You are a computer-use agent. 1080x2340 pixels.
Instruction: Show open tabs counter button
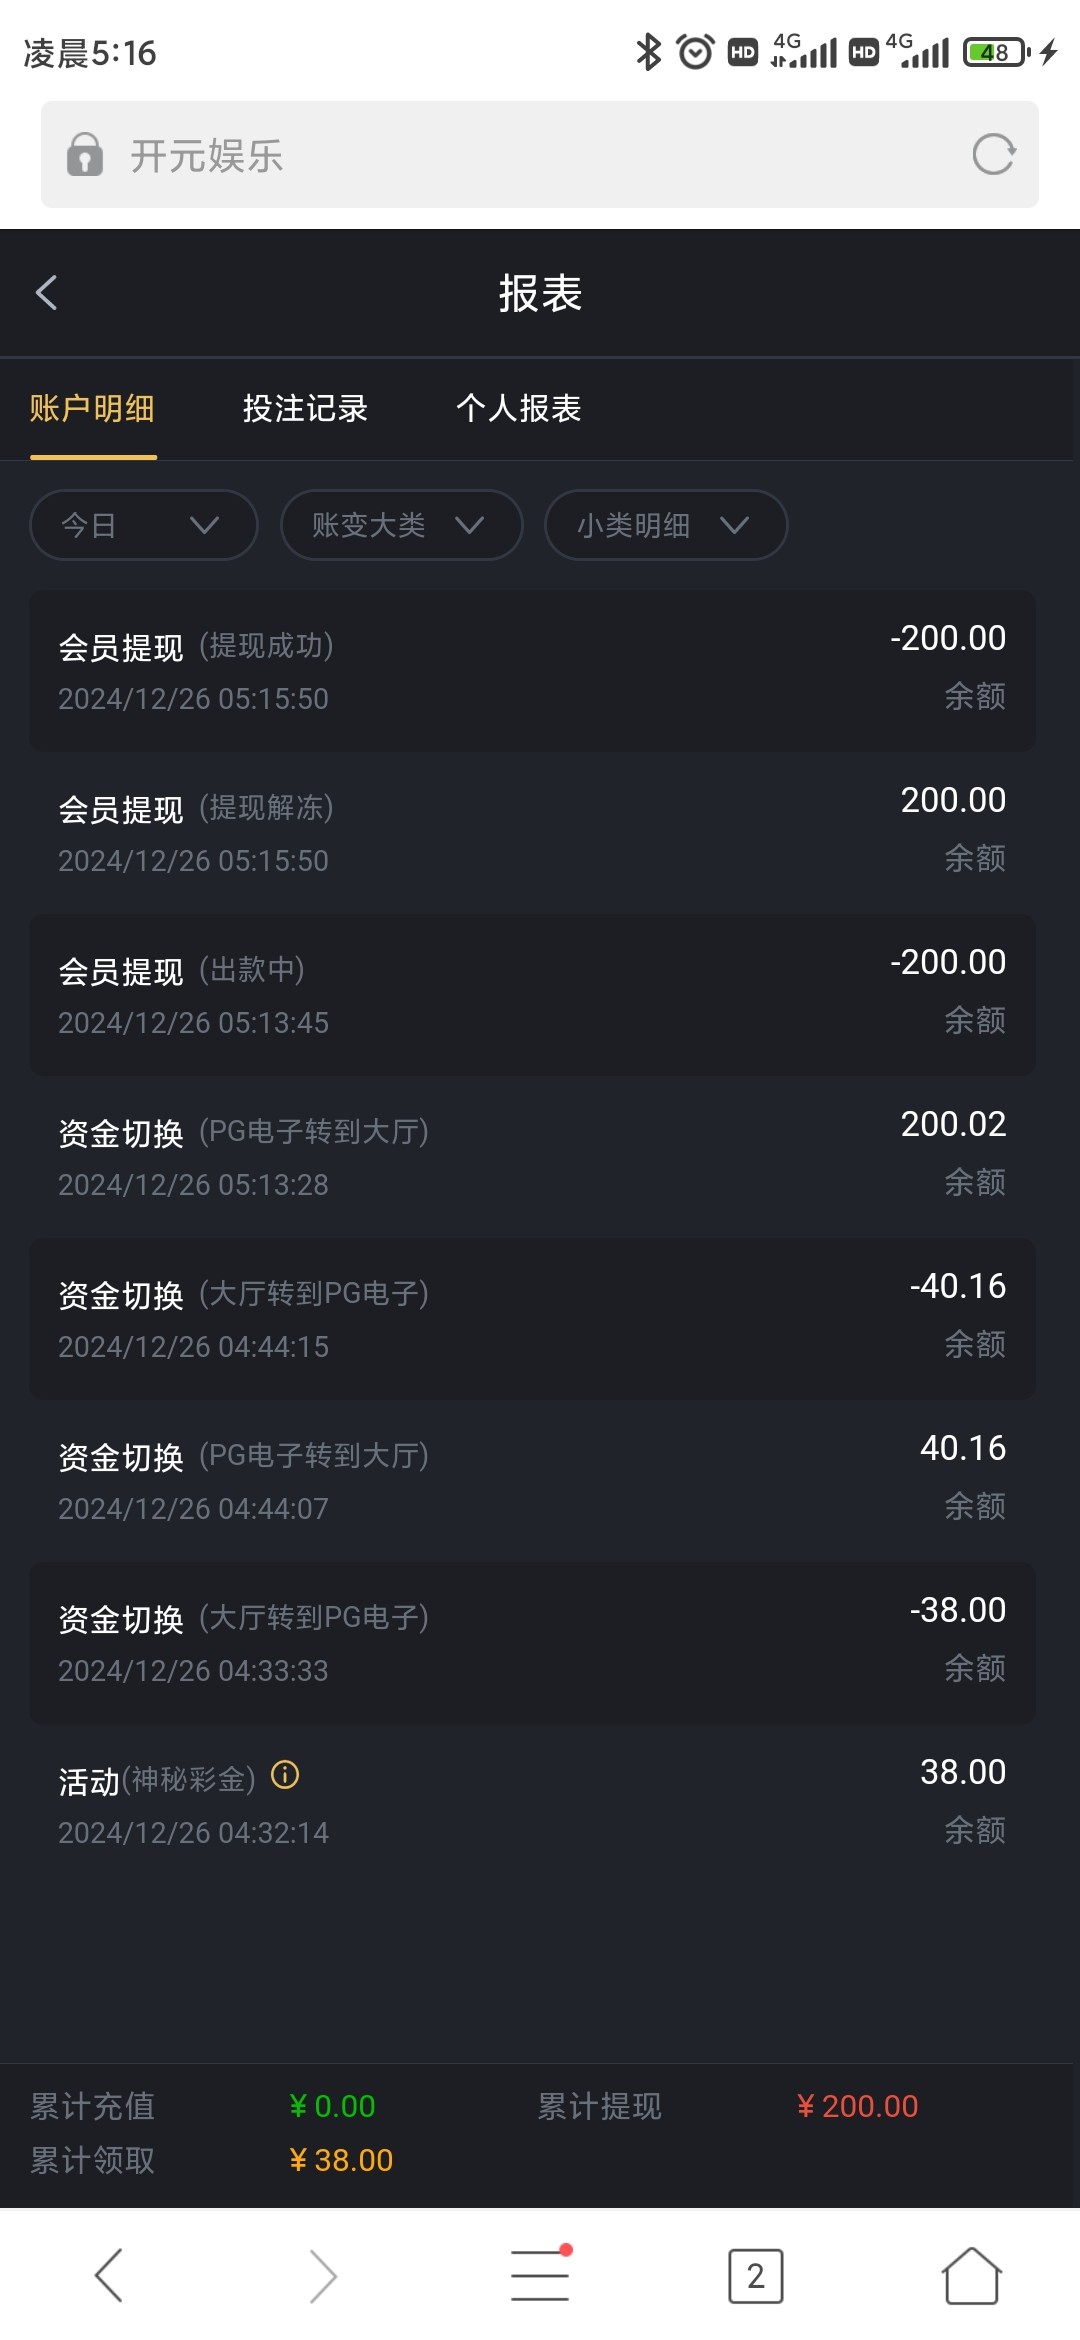[x=755, y=2276]
